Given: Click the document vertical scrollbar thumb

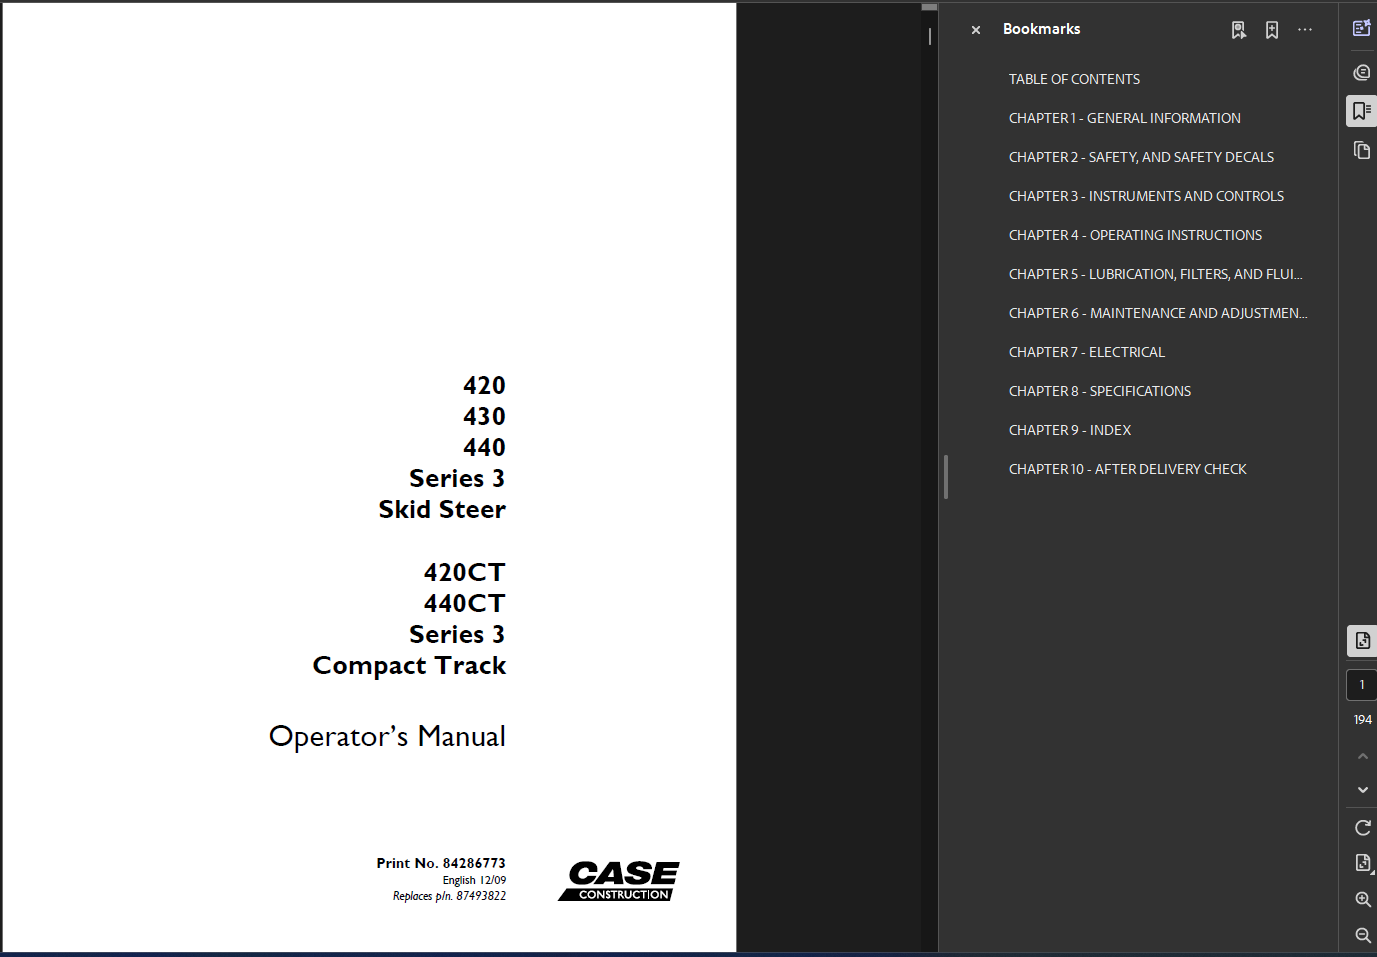Looking at the screenshot, I should (929, 7).
